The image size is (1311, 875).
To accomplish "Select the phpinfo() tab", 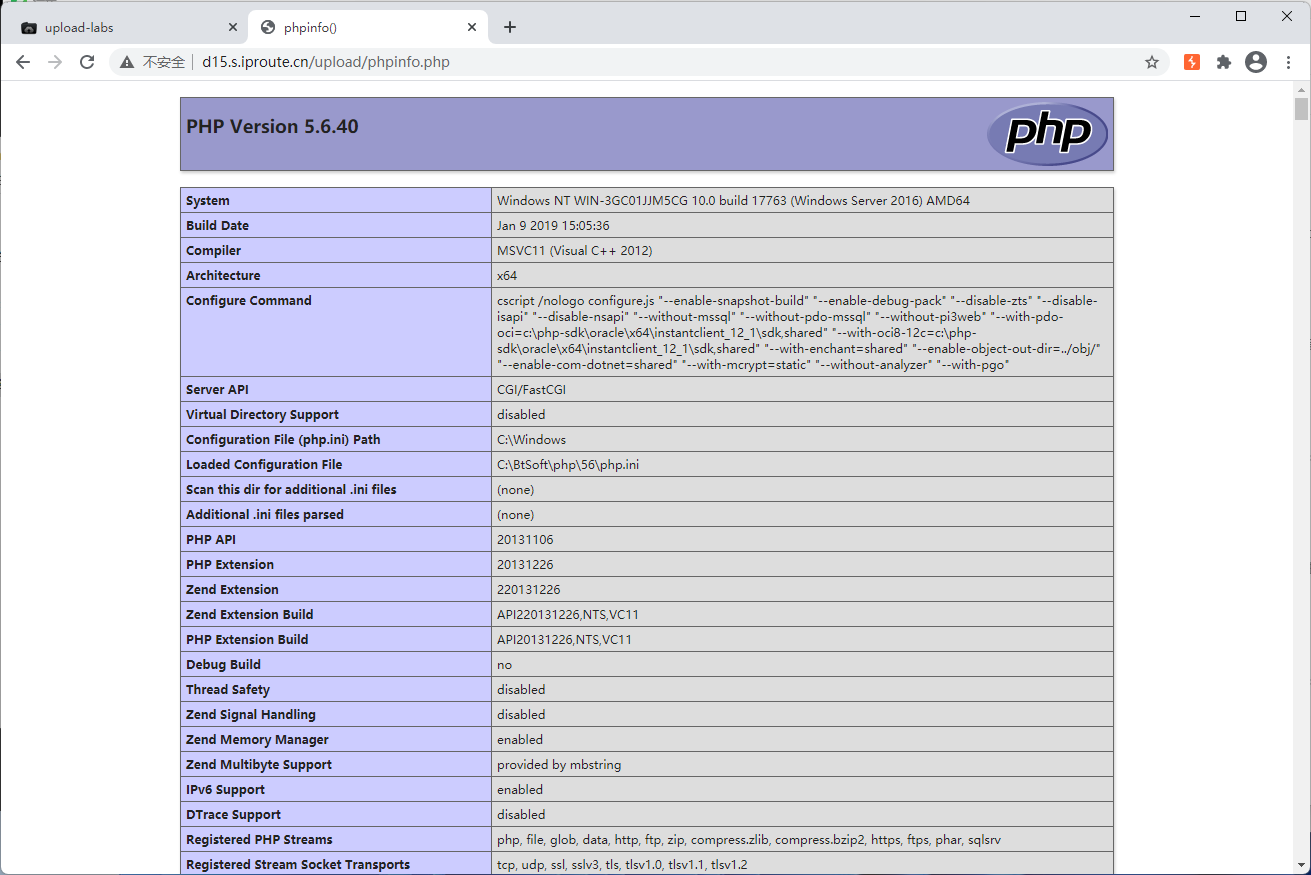I will 360,27.
